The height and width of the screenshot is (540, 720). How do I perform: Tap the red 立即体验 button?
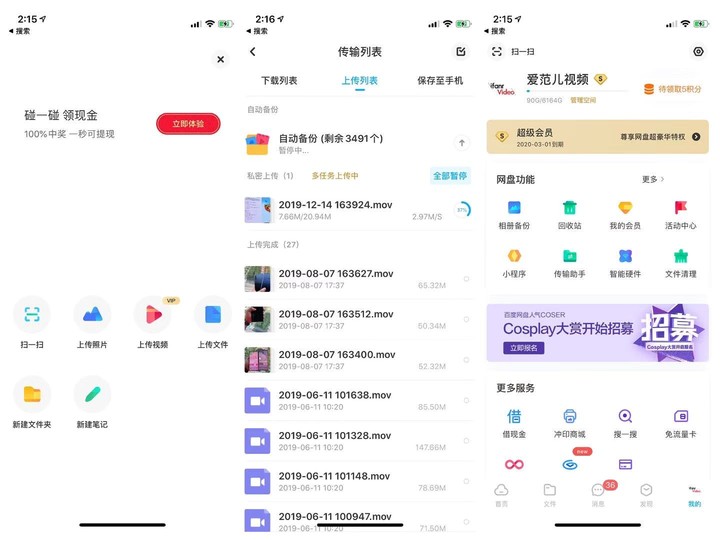(x=188, y=124)
